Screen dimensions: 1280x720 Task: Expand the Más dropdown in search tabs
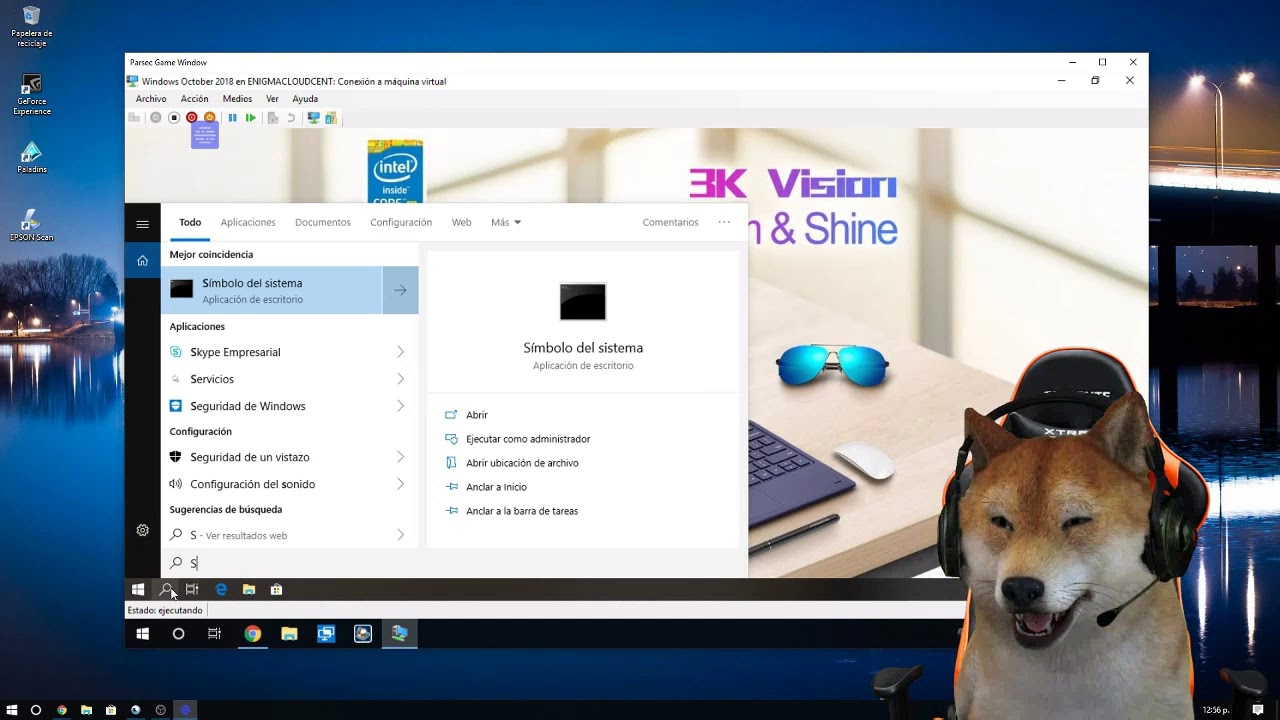tap(506, 222)
